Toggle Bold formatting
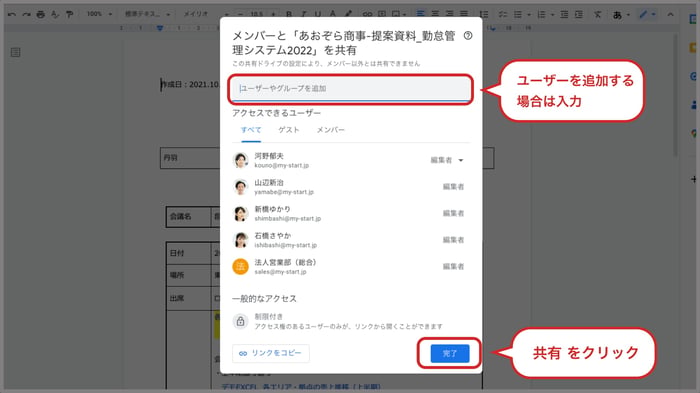The width and height of the screenshot is (700, 393). (x=289, y=14)
